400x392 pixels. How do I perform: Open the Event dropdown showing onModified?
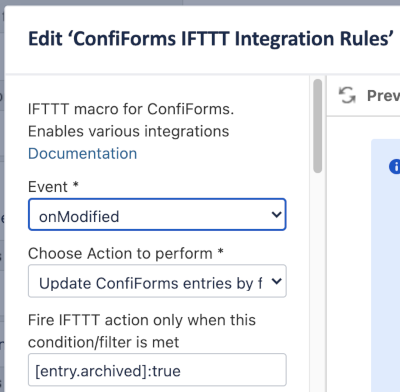click(157, 214)
